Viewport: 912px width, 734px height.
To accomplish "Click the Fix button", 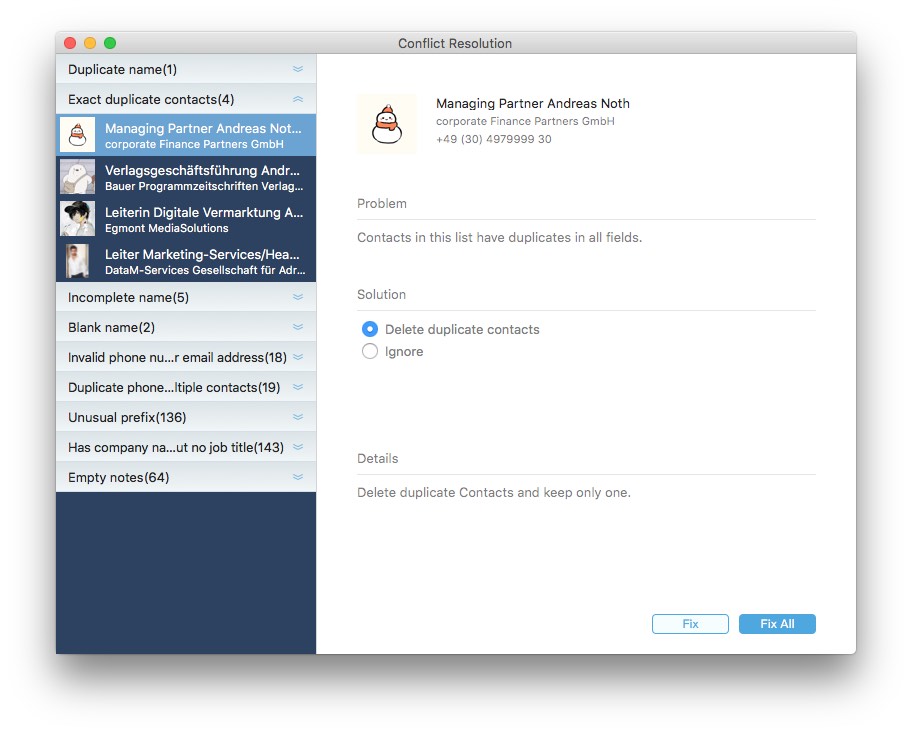I will tap(690, 623).
